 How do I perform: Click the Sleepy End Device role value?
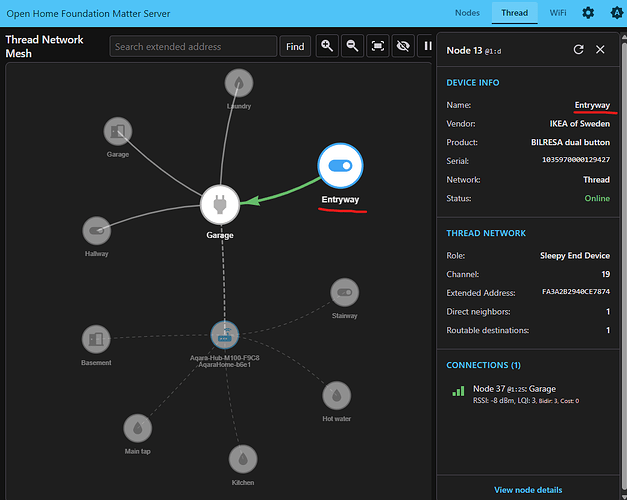pos(575,256)
